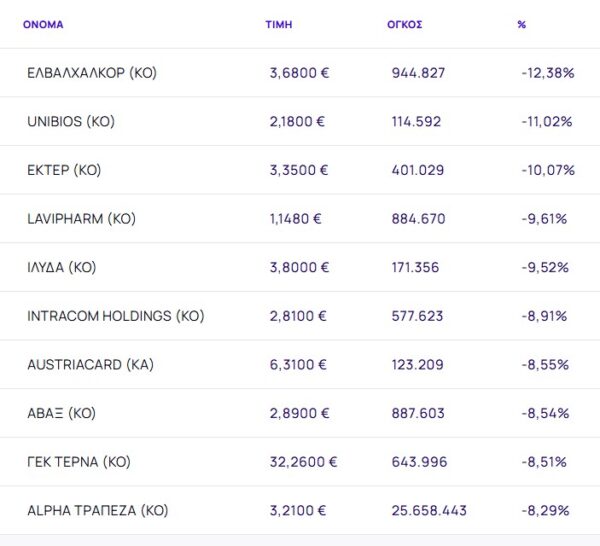
Task: Click the ΟΓΚΟΣ column header
Action: coord(403,24)
